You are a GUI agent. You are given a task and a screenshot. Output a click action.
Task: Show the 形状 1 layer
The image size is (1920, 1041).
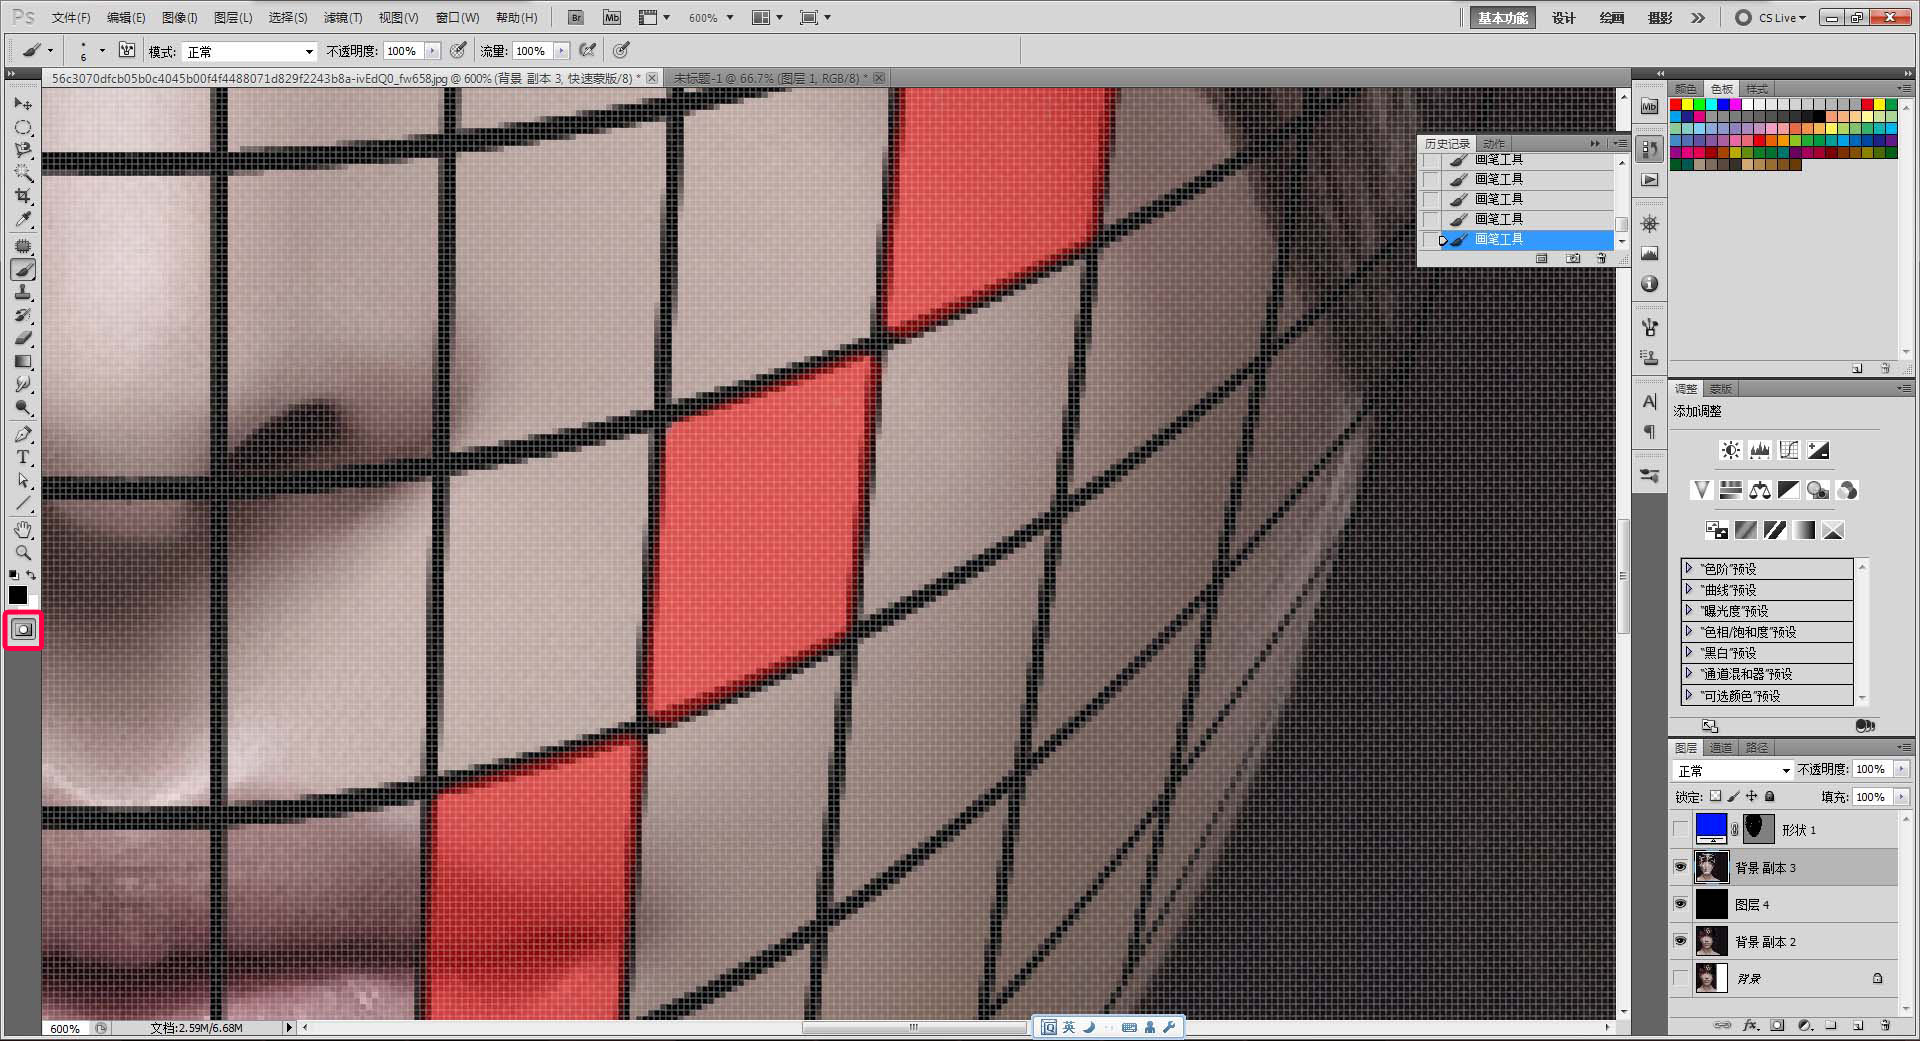(1680, 829)
